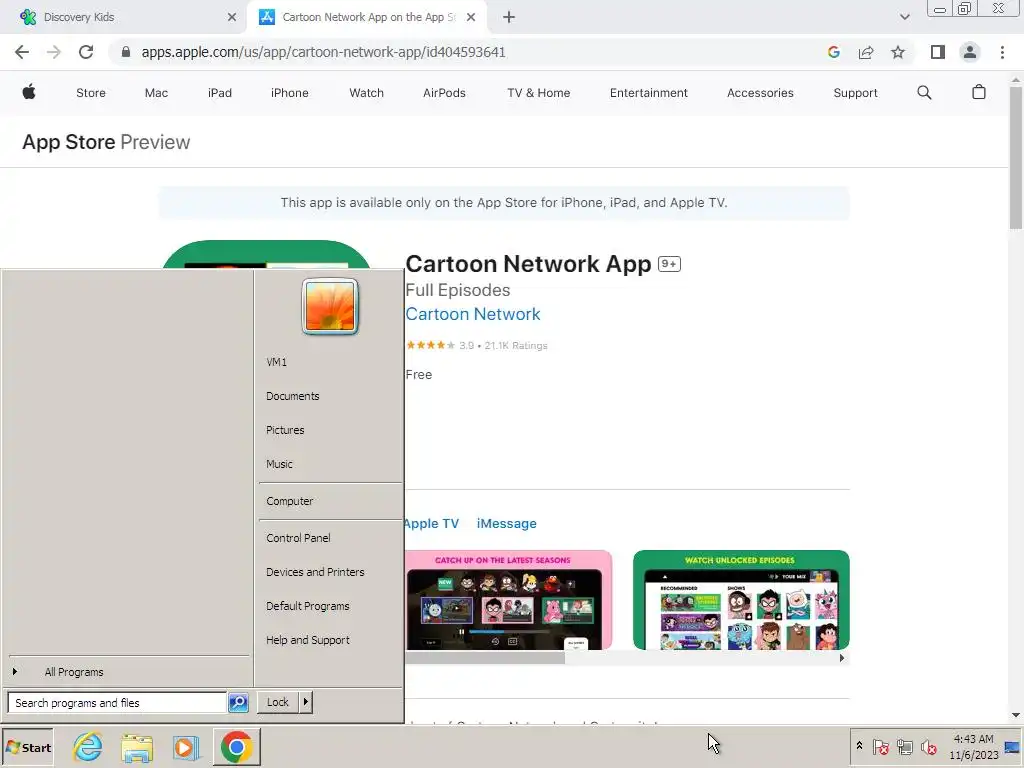This screenshot has width=1024, height=768.
Task: Open Support in the Apple nav
Action: (856, 93)
